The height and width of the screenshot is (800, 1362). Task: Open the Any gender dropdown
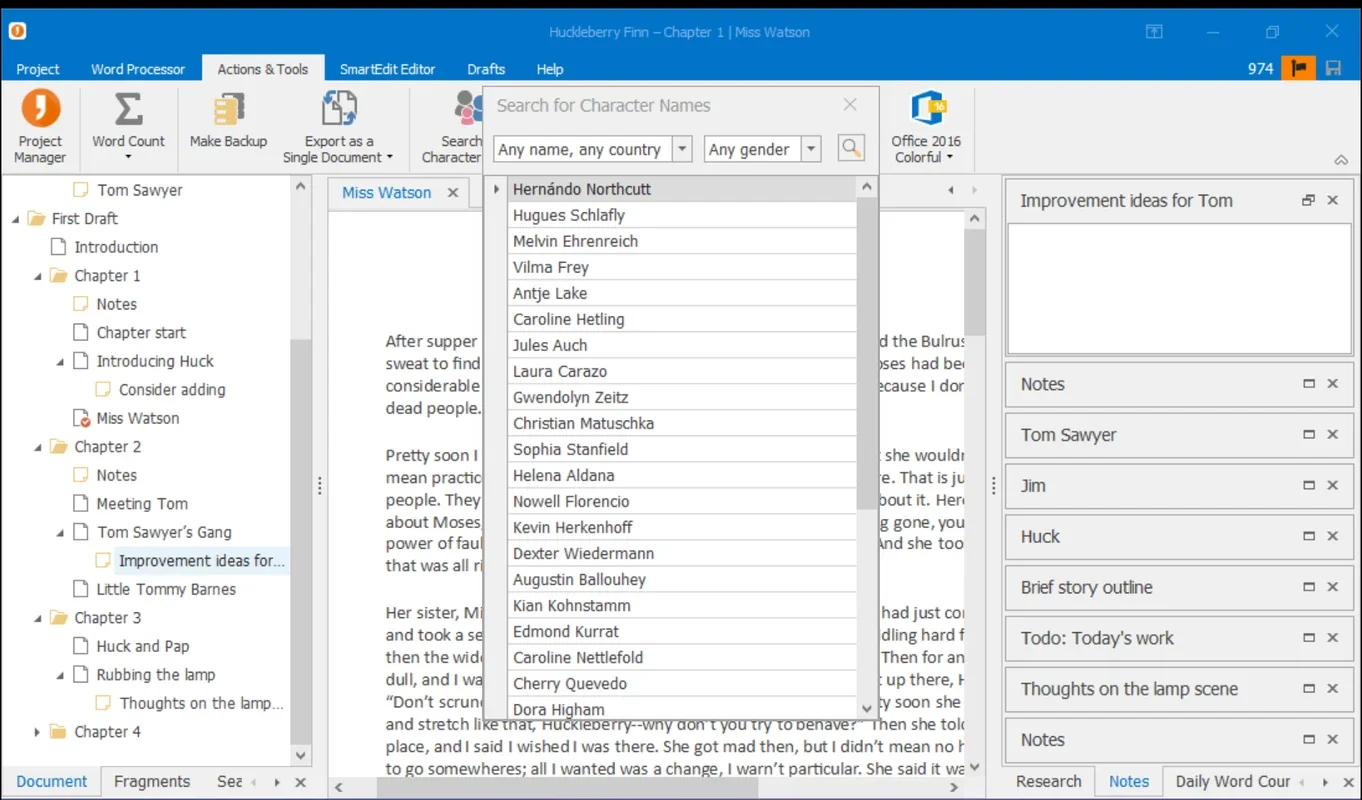811,149
